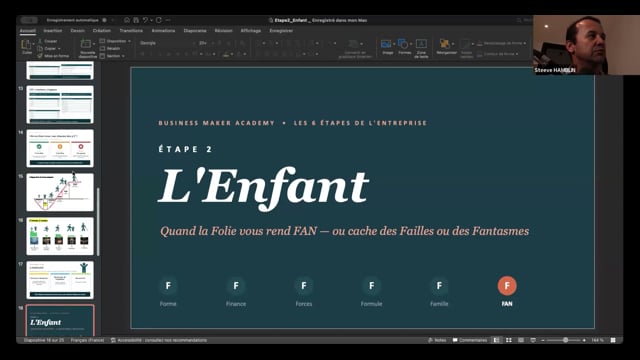The width and height of the screenshot is (640, 360).
Task: Open the quick access more options ellipsis
Action: point(168,20)
